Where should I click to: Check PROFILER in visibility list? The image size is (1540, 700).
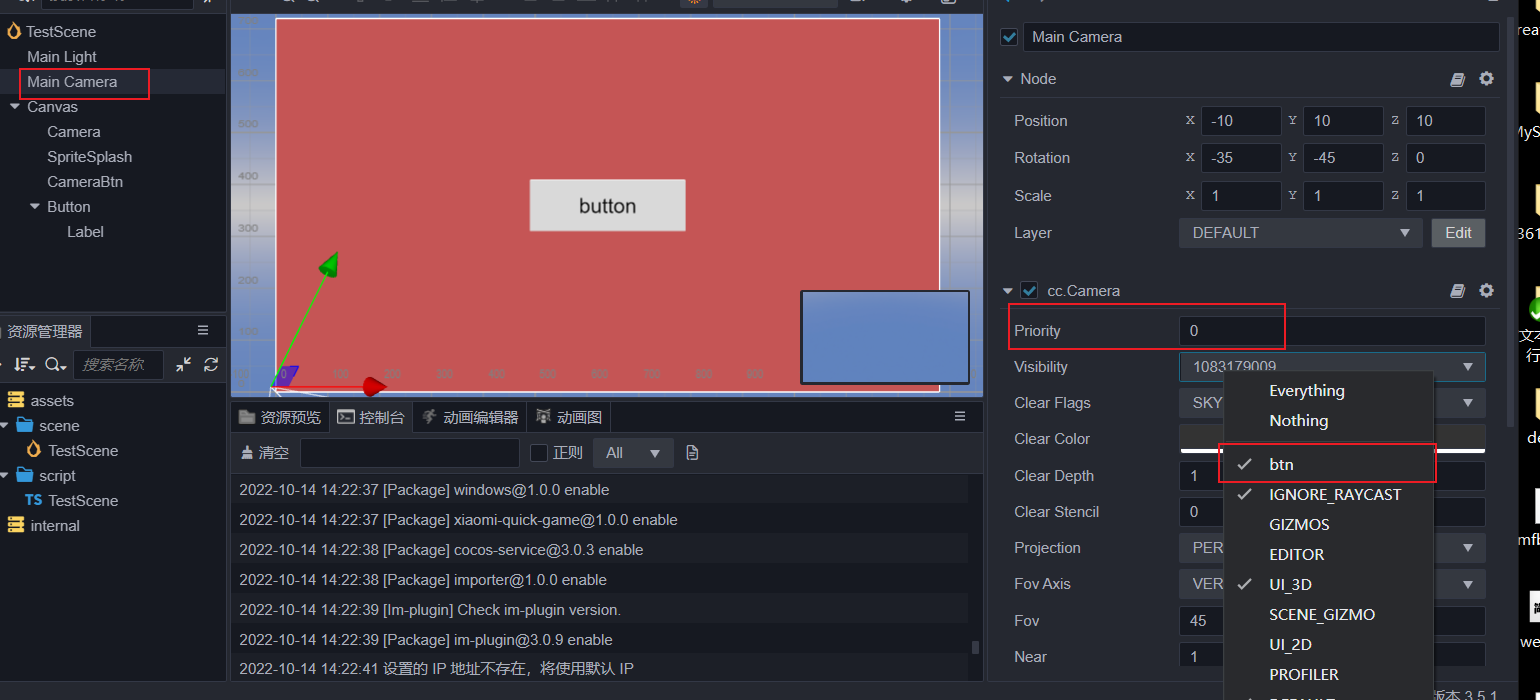(1328, 674)
